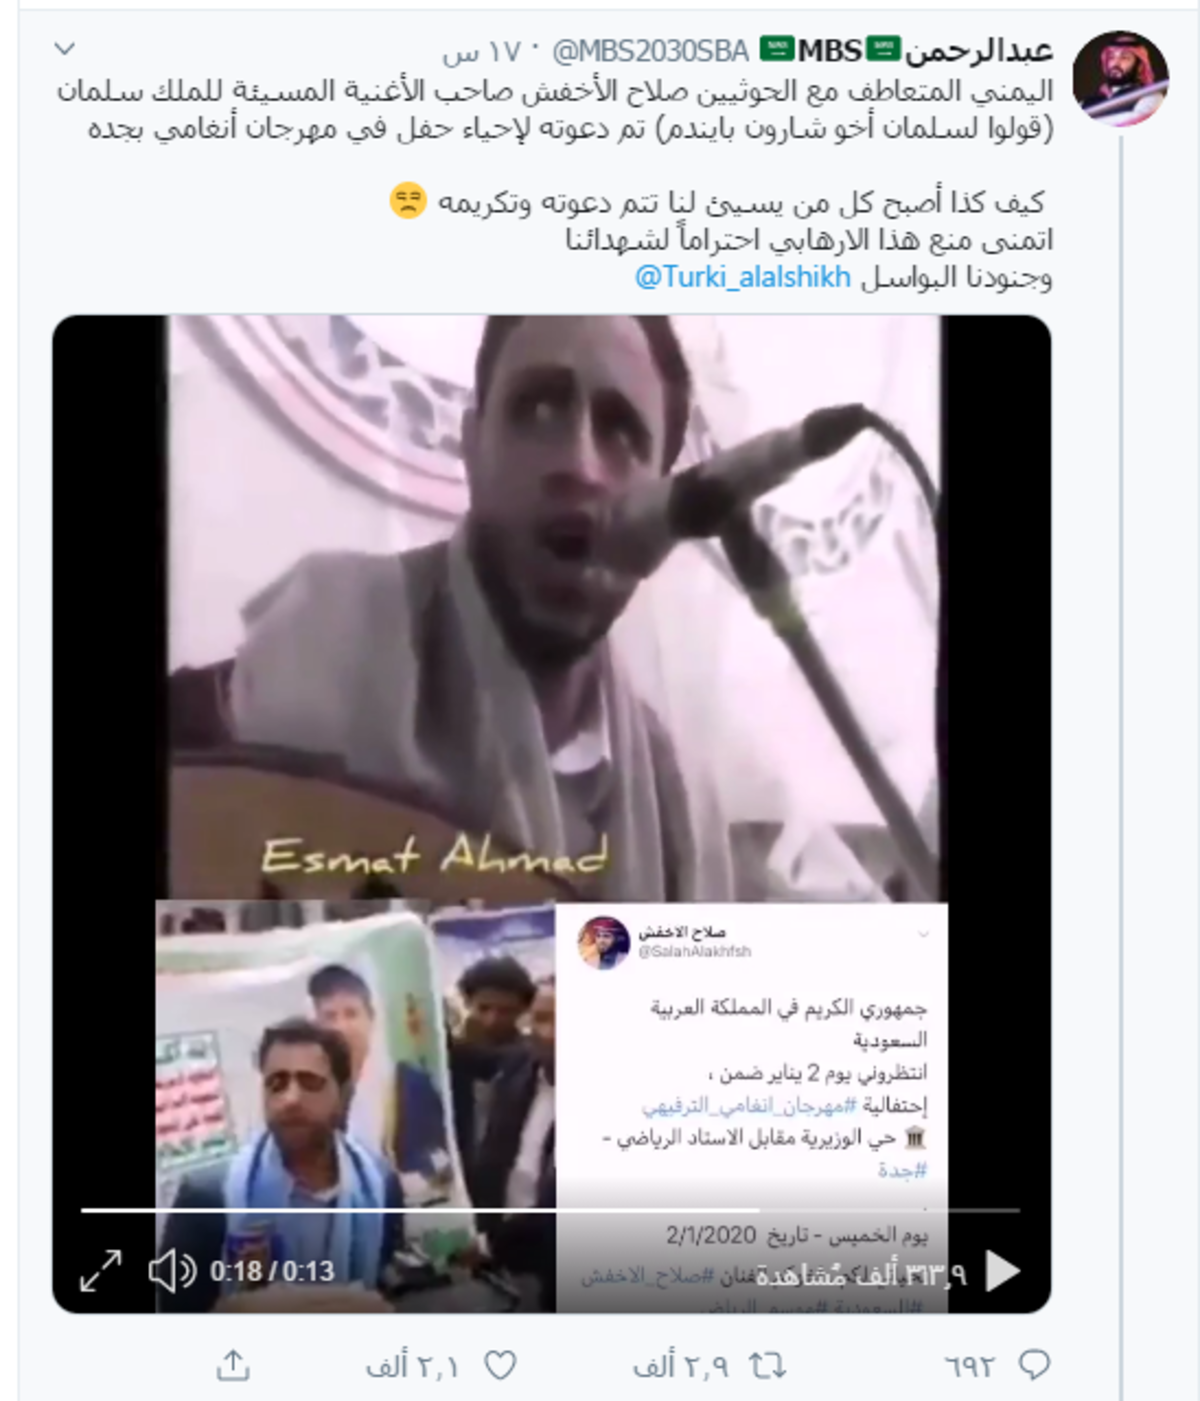The width and height of the screenshot is (1200, 1401).
Task: Play the video with play button
Action: pos(1002,1271)
